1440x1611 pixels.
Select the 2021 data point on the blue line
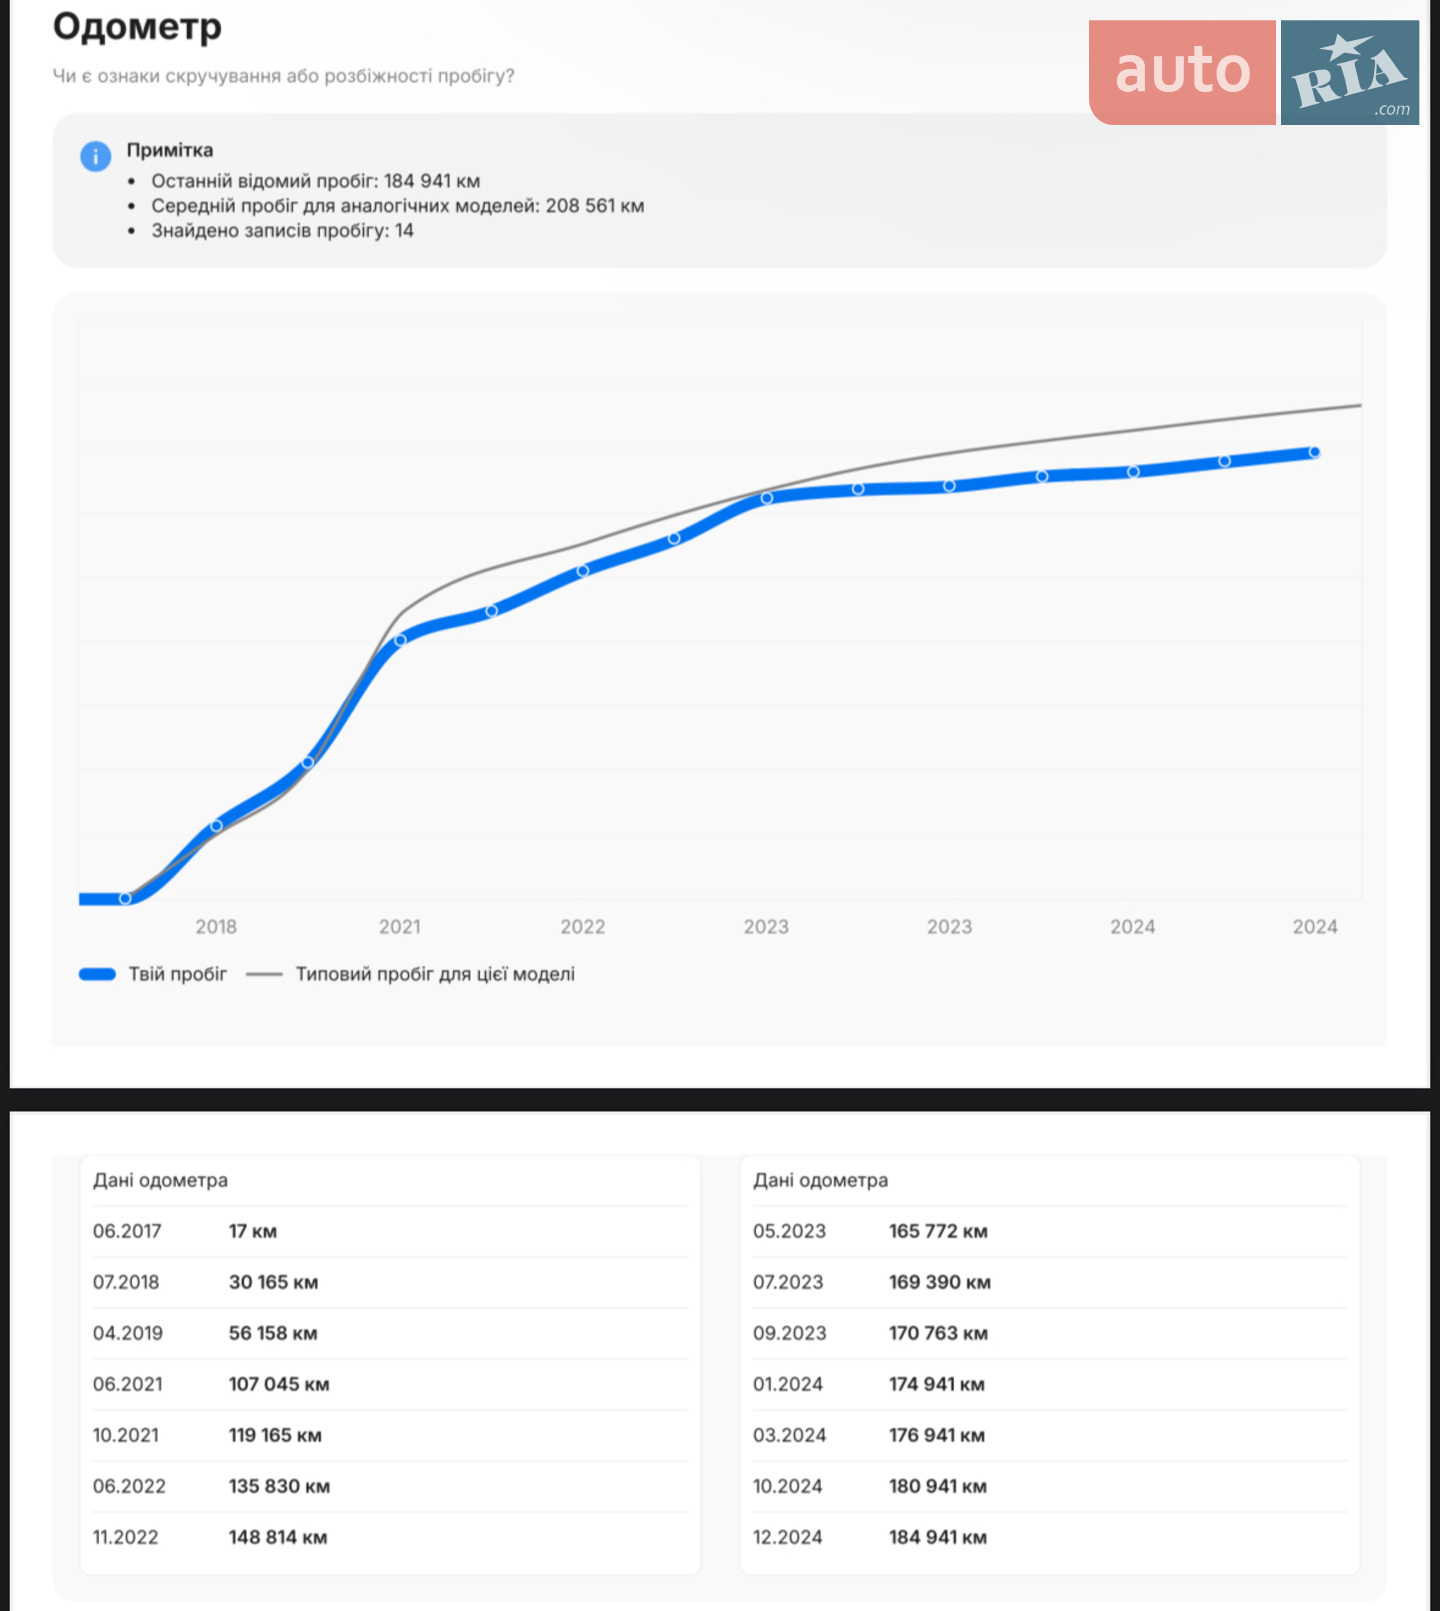point(400,640)
